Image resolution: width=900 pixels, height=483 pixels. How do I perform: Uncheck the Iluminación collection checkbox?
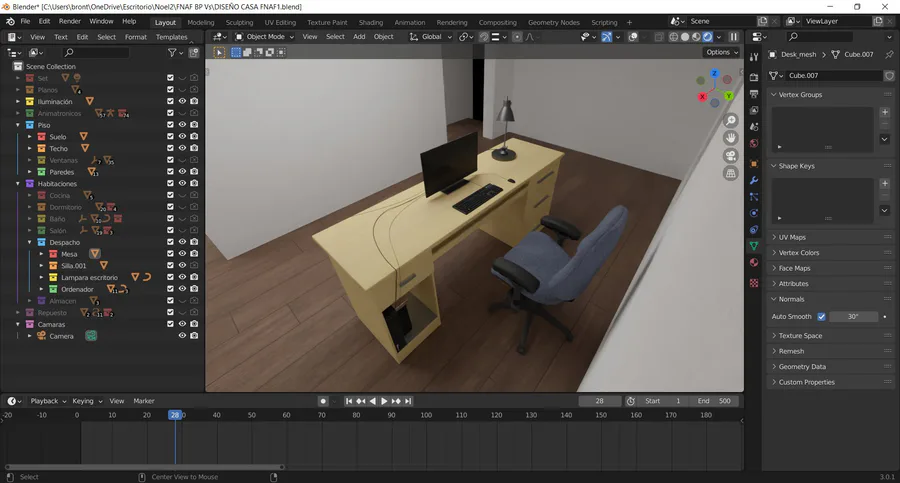click(170, 101)
